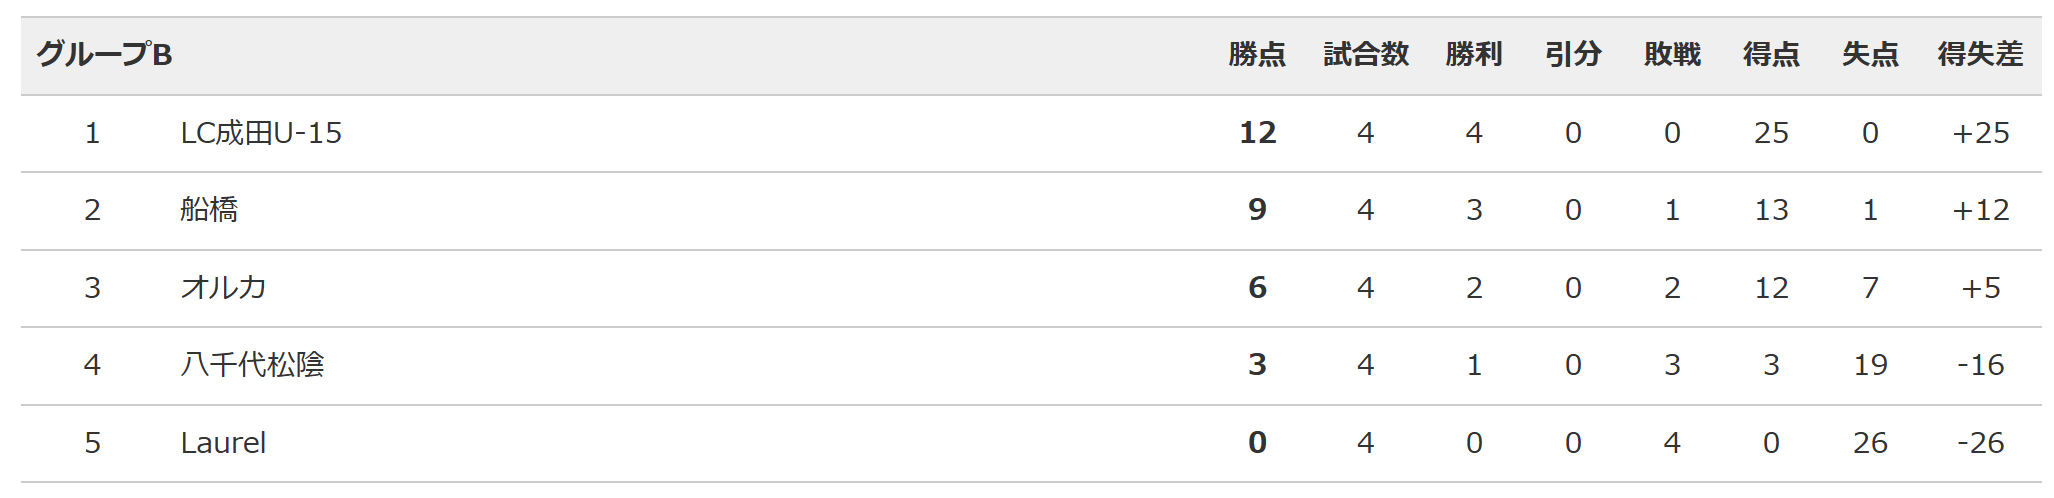Click LC成田U-15's 12 points value
Image resolution: width=2054 pixels, height=498 pixels.
click(1257, 133)
